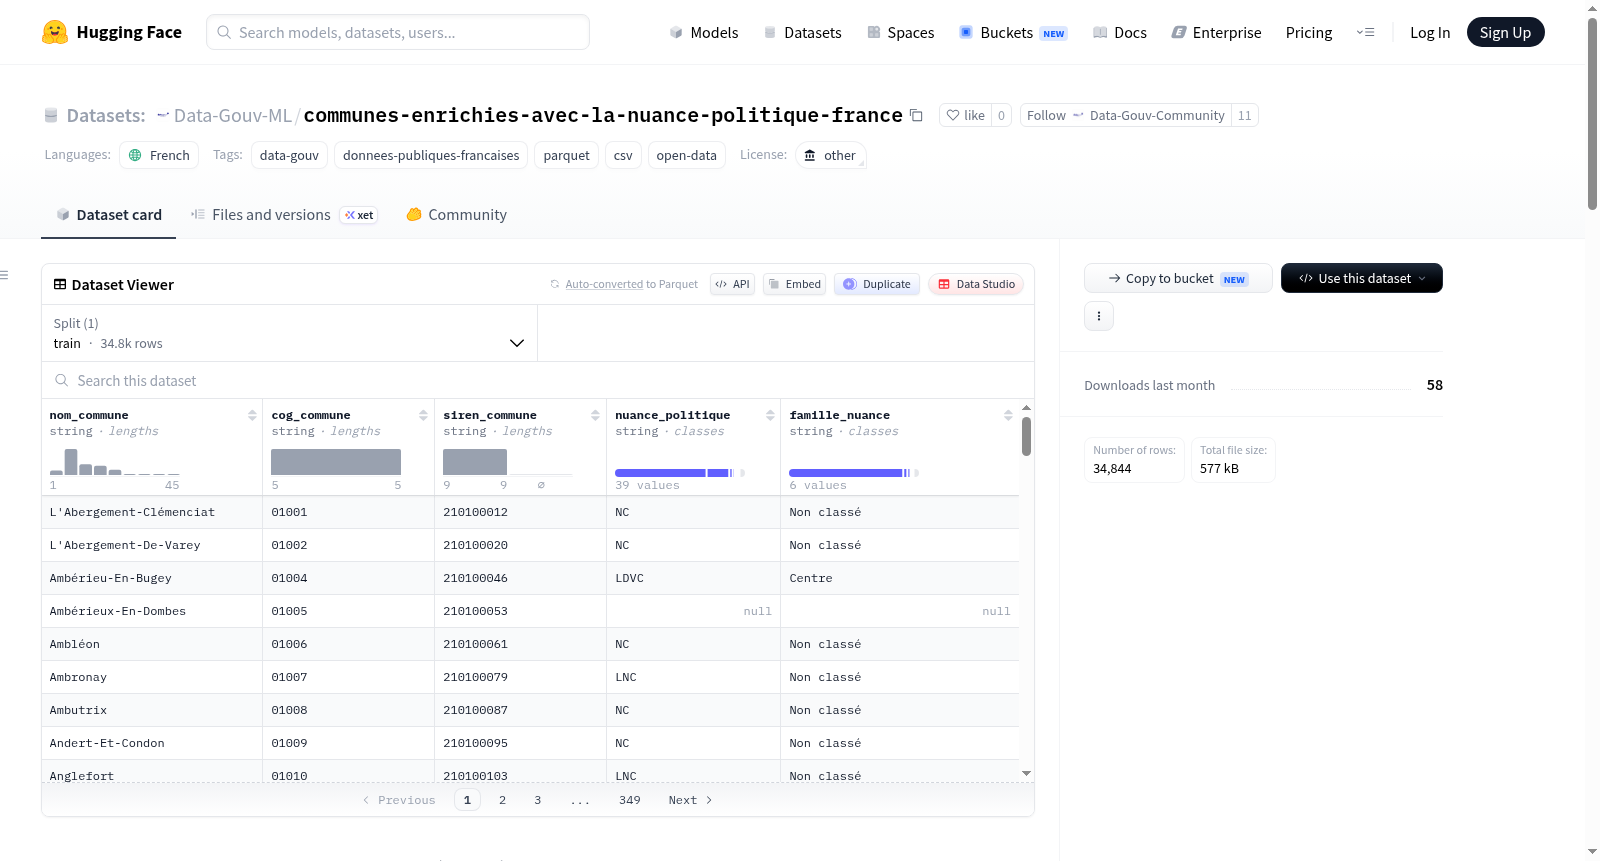Click the famille_nuance distribution bar
The height and width of the screenshot is (861, 1600).
(854, 473)
